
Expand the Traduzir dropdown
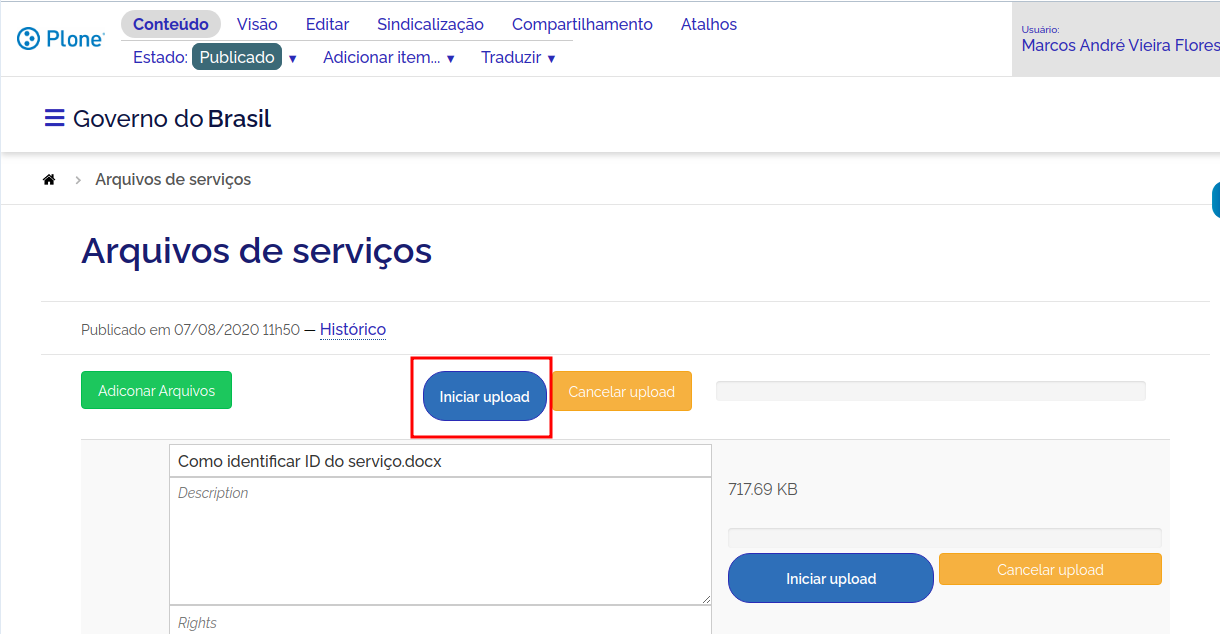tap(517, 58)
